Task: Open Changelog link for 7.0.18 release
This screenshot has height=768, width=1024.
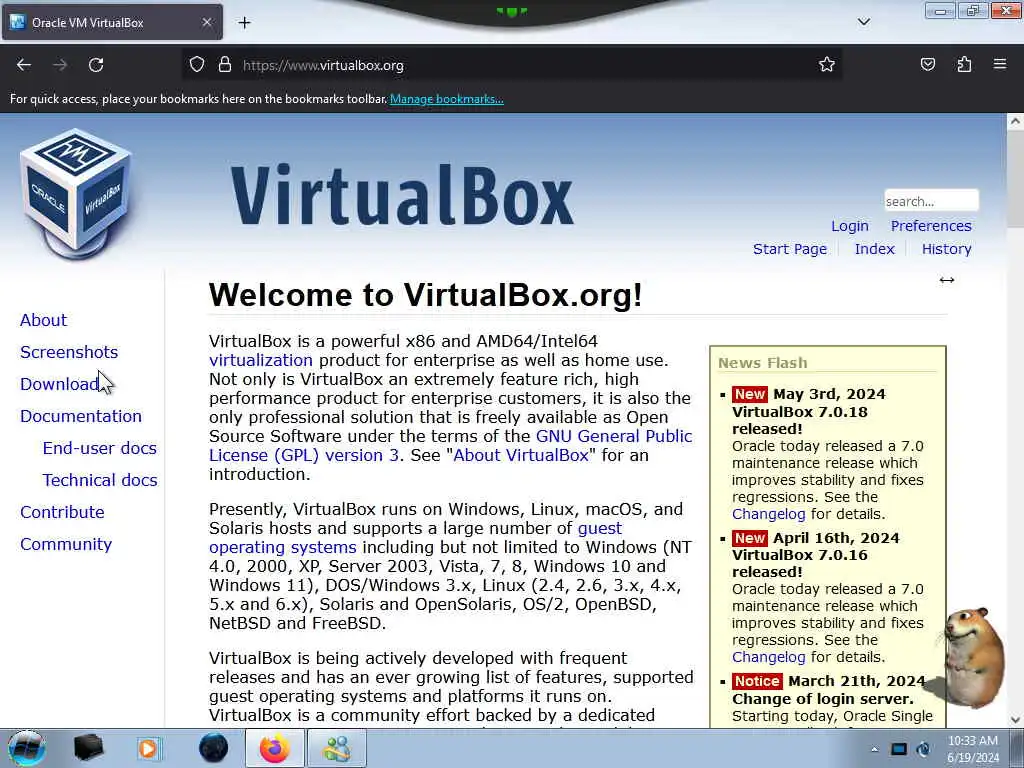Action: (768, 514)
